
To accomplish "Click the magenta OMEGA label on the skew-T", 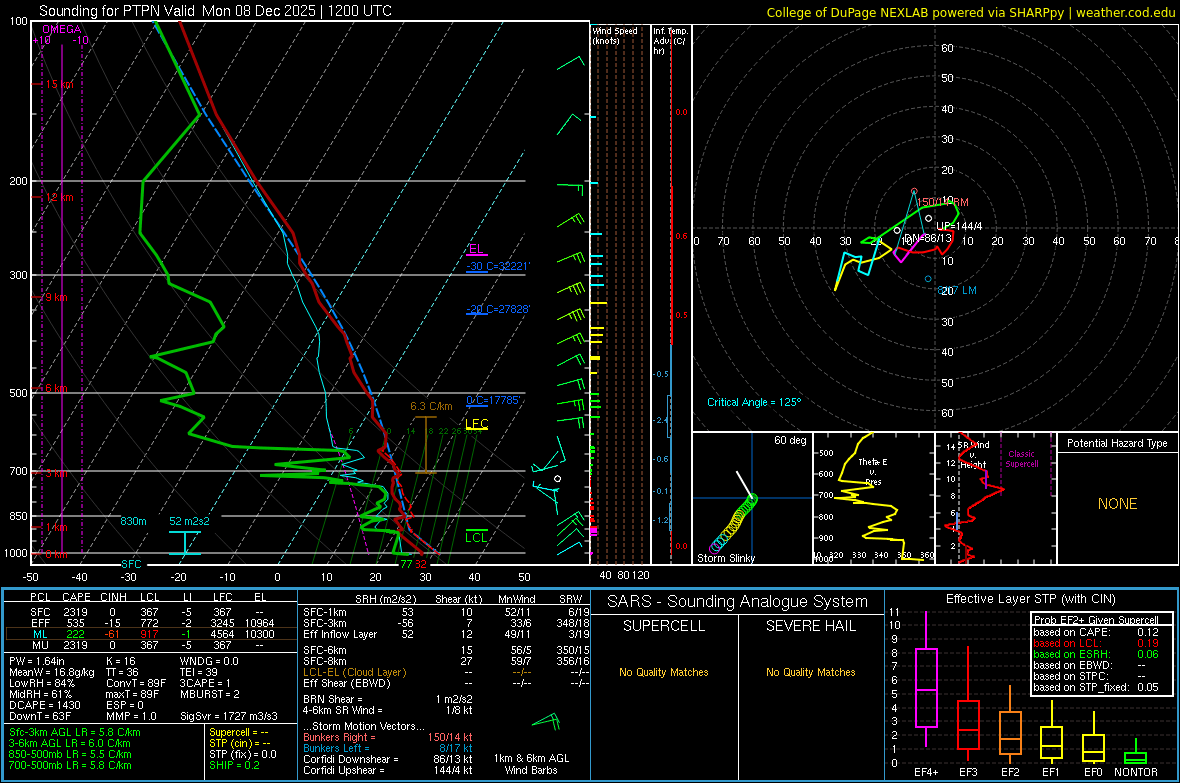I will tap(62, 29).
